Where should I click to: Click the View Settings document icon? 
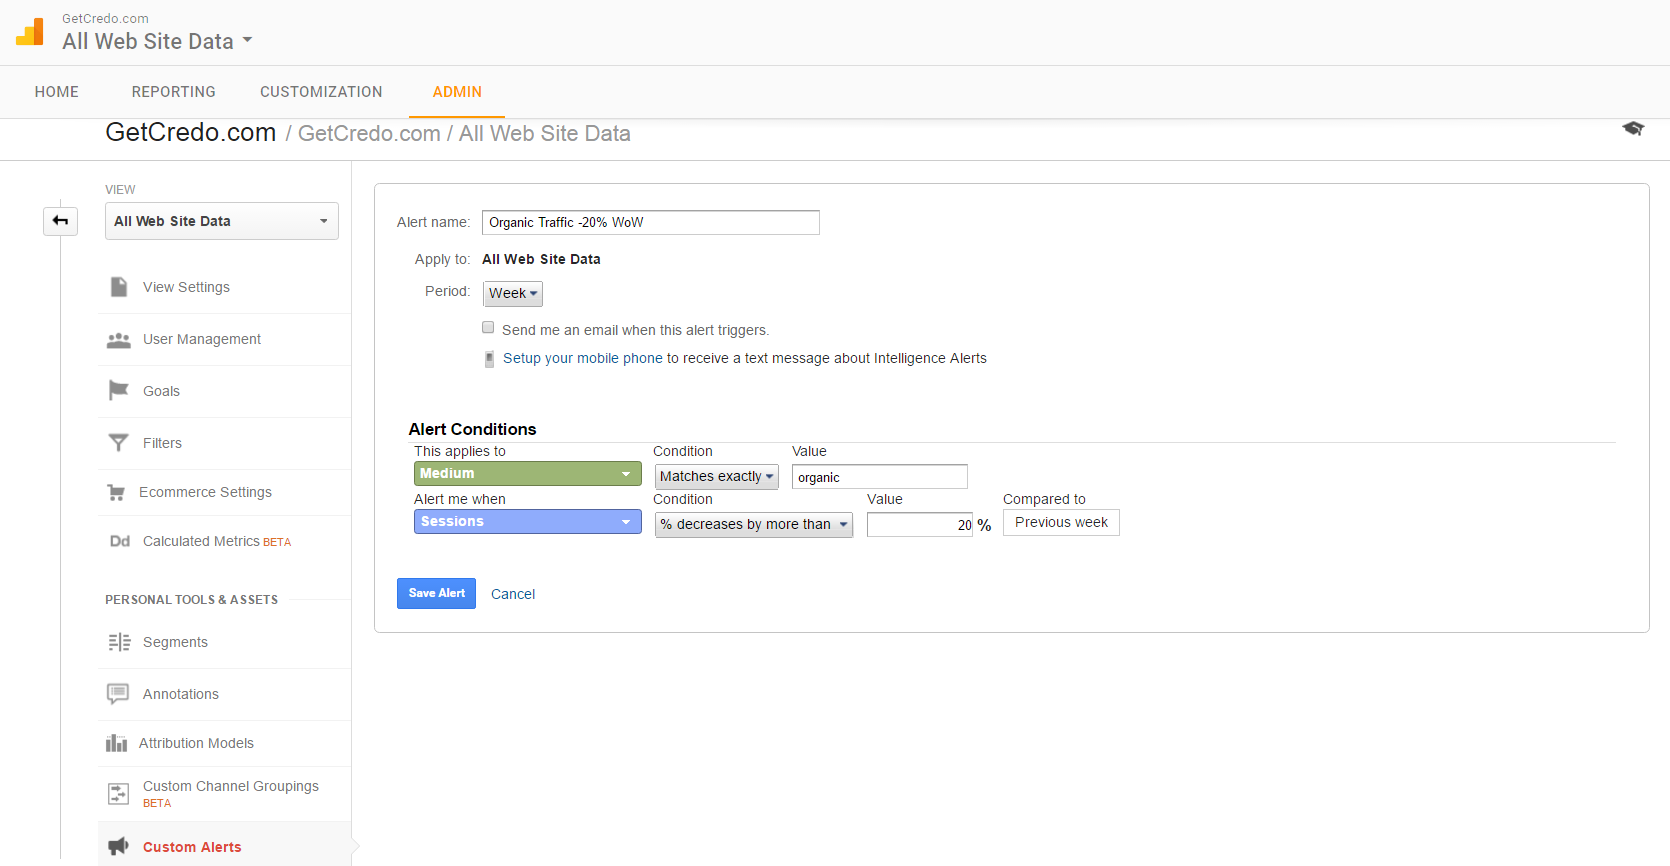point(119,287)
